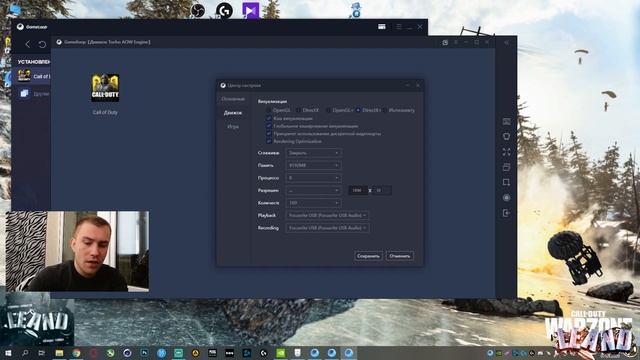The image size is (640, 360).
Task: Open the DPI dropdown showing 160
Action: pyautogui.click(x=313, y=203)
